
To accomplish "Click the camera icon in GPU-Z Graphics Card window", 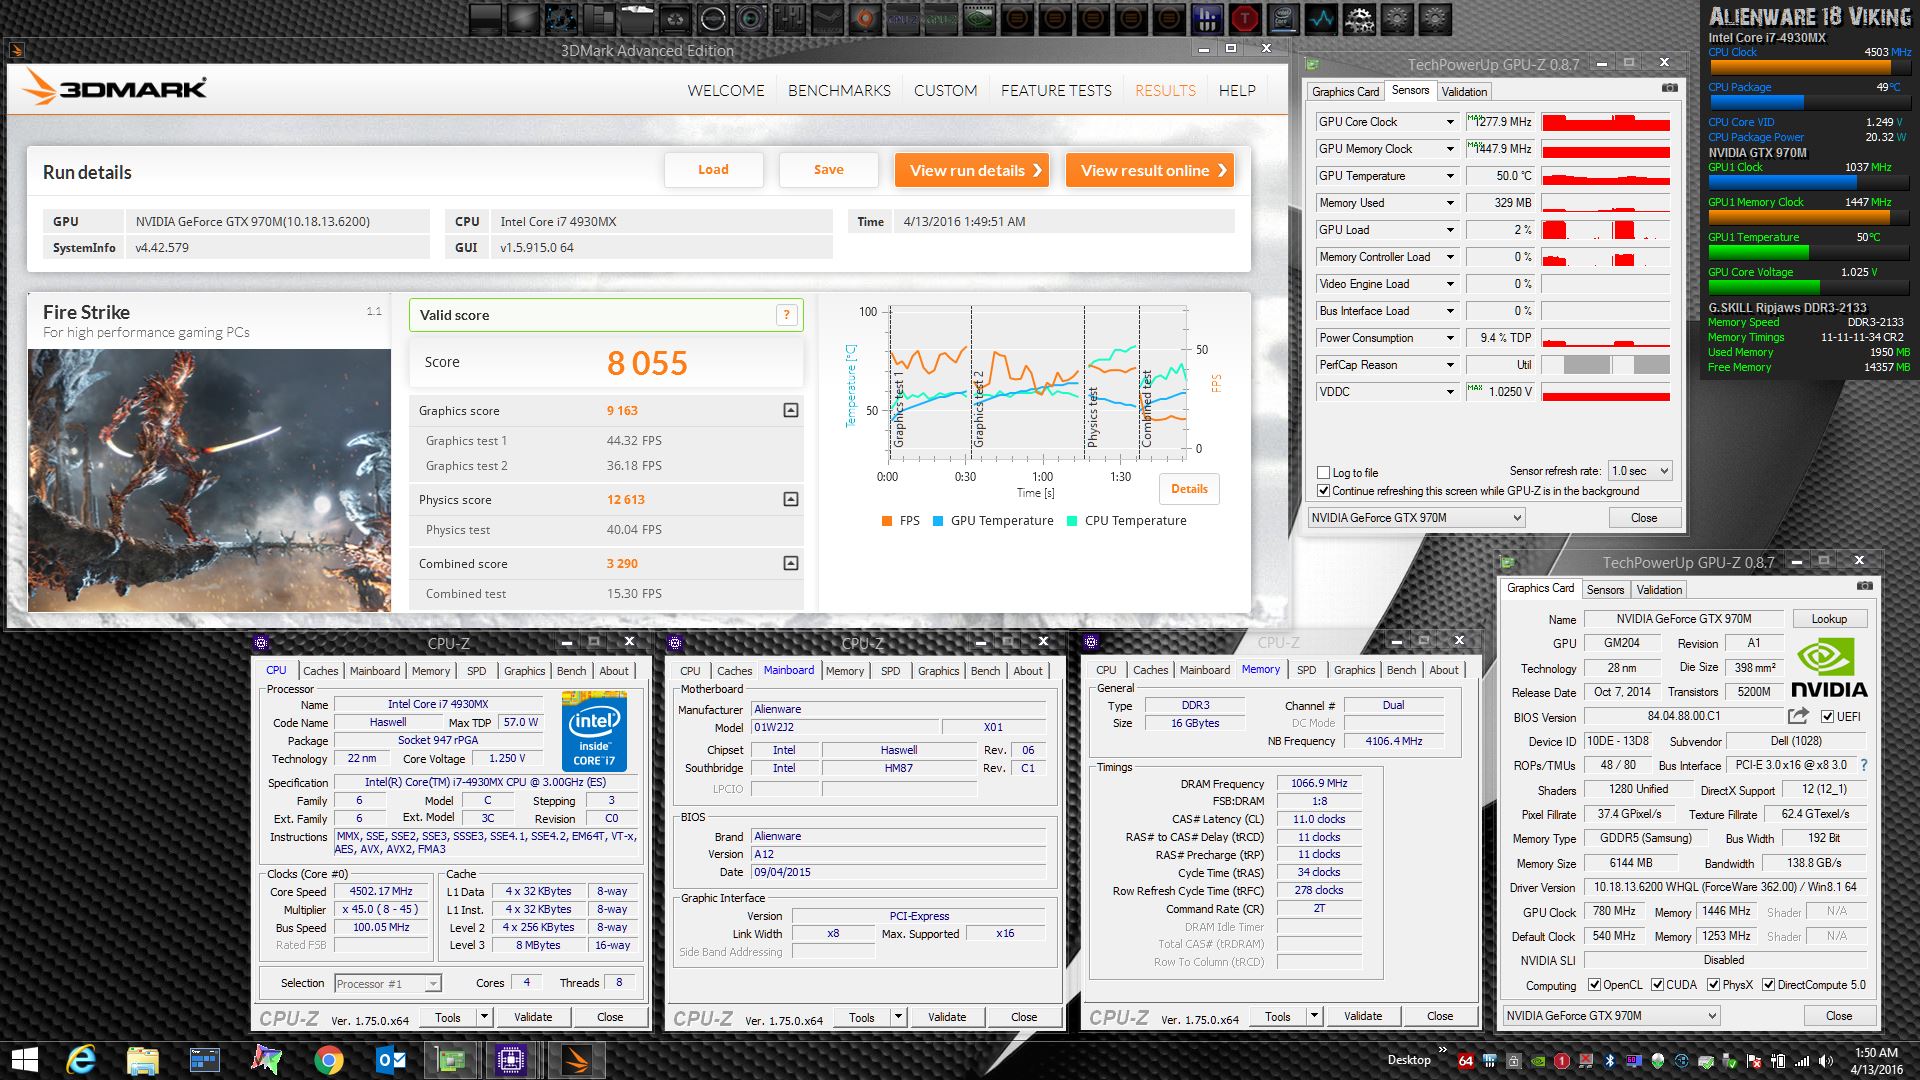I will 1865,586.
